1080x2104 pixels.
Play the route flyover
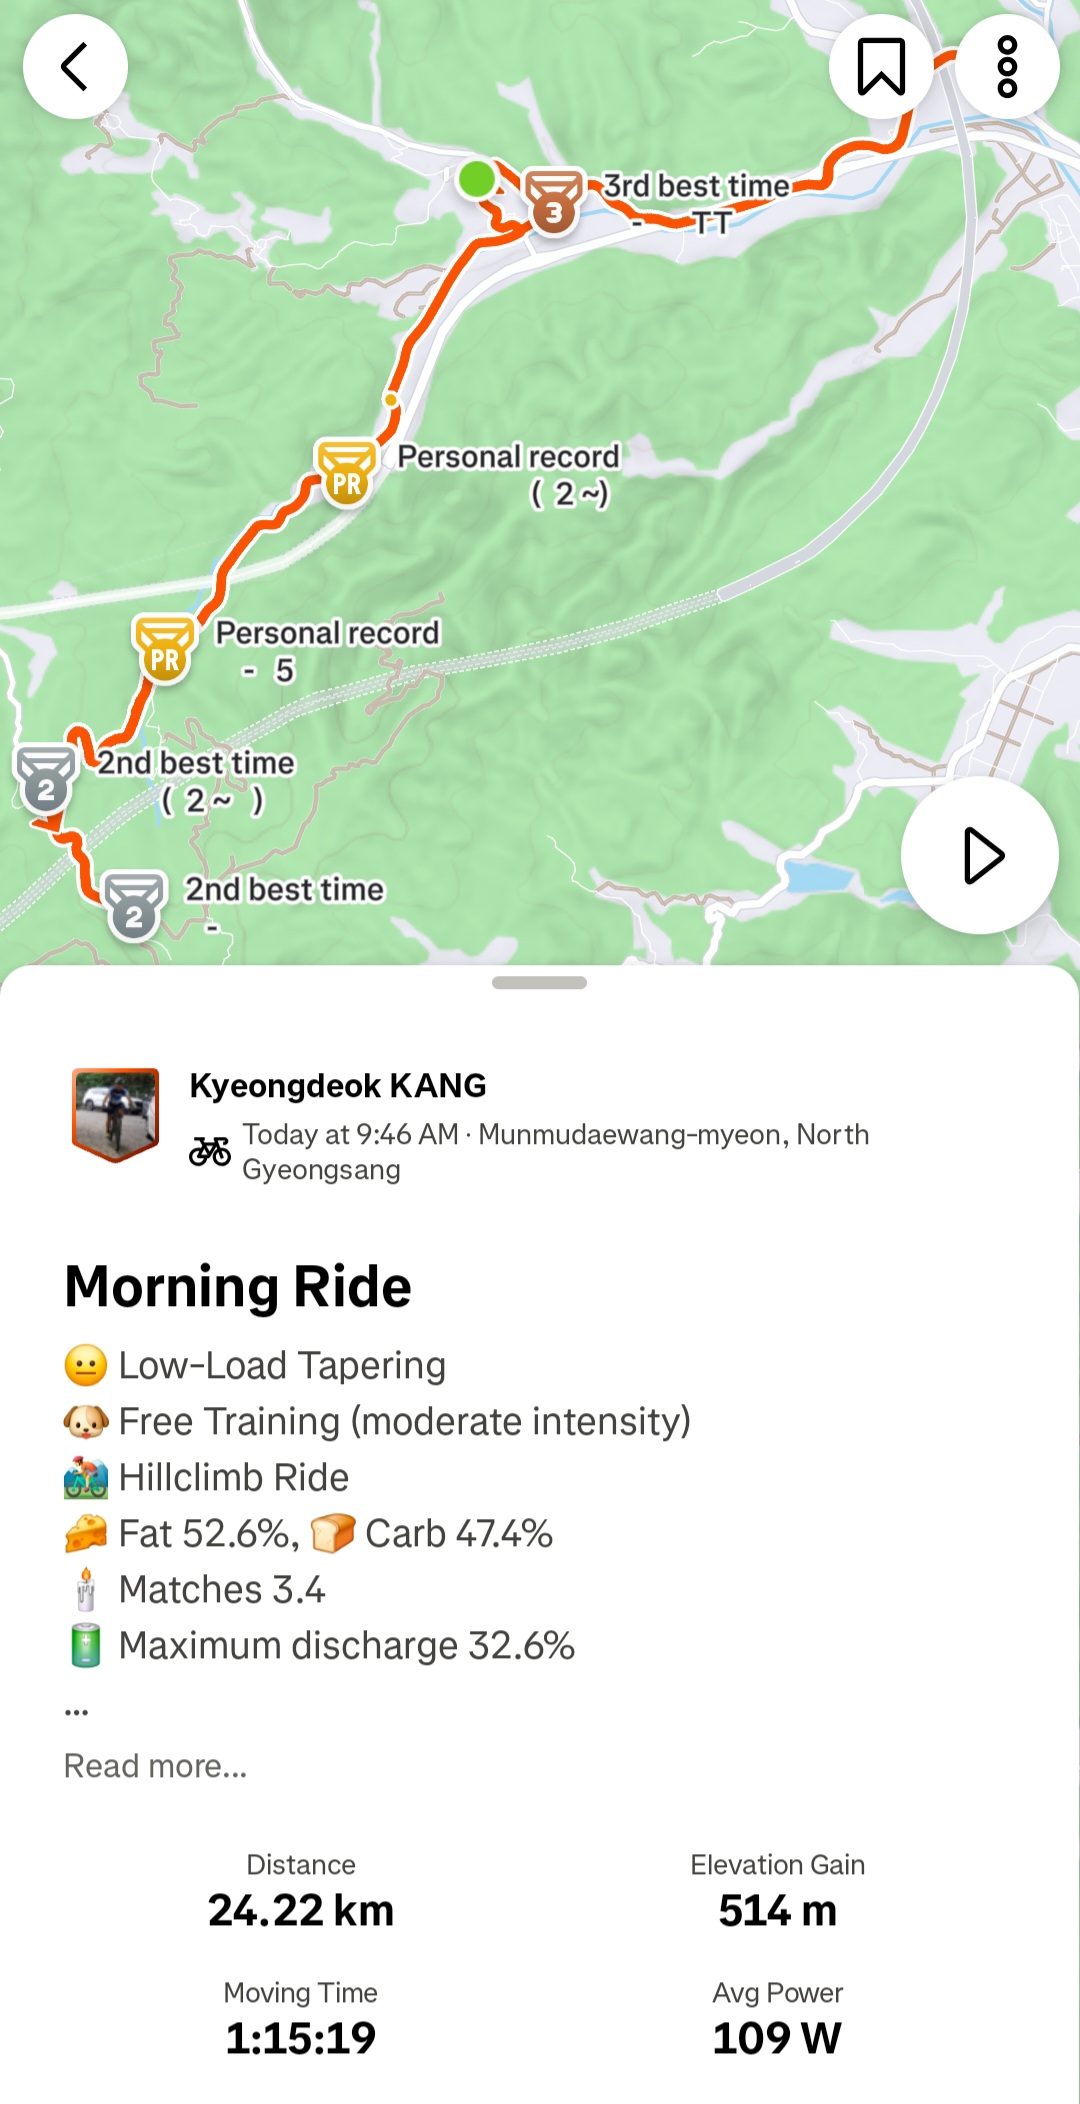980,856
